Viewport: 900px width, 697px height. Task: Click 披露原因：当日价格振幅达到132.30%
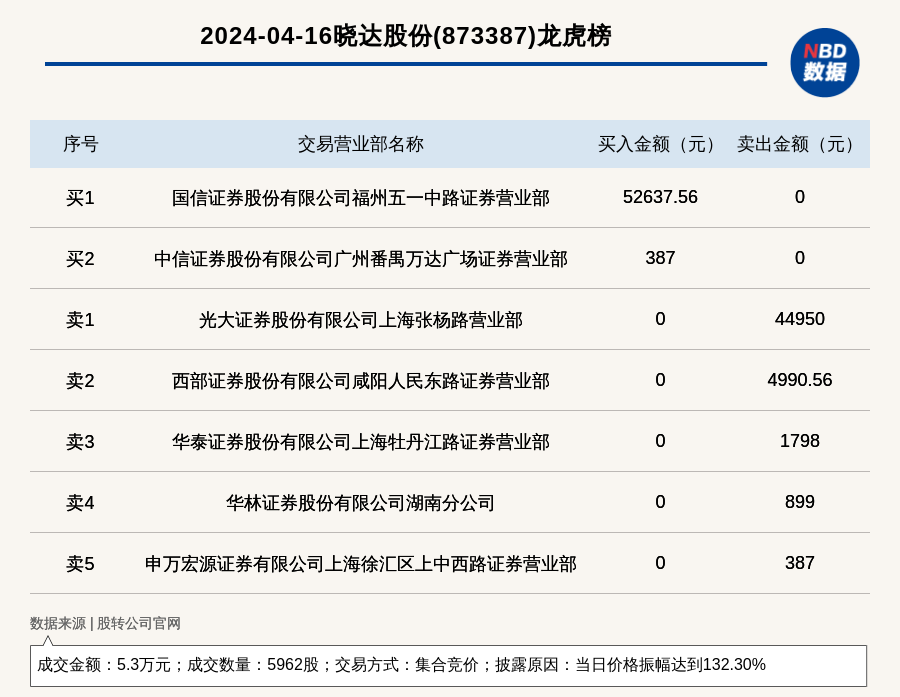pos(630,665)
